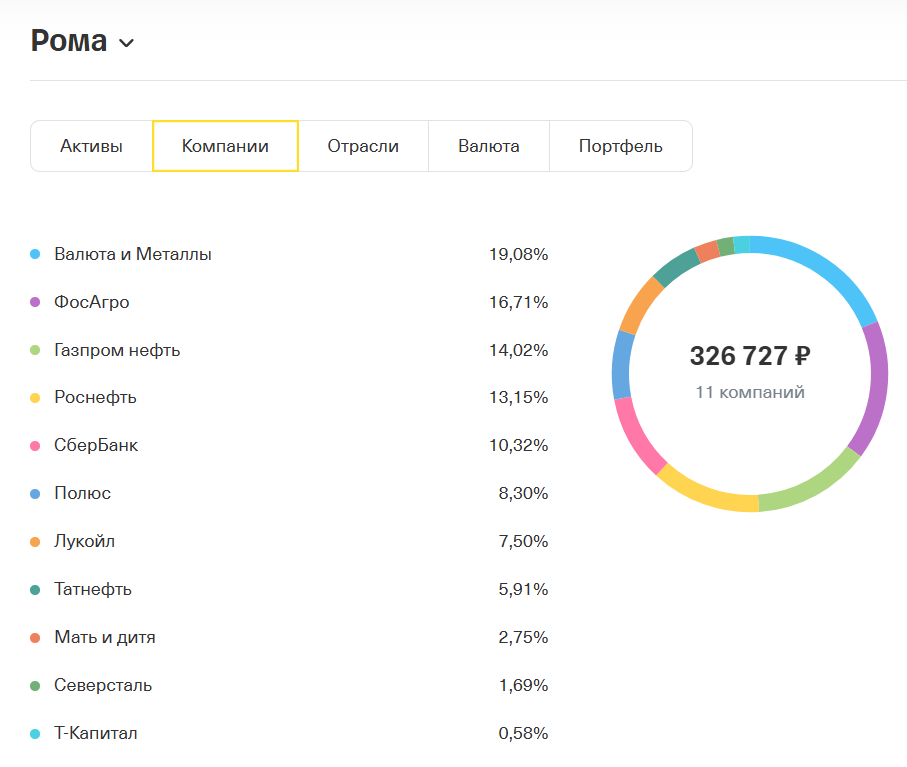This screenshot has height=767, width=907.
Task: Click the Рома account title
Action: tap(69, 41)
